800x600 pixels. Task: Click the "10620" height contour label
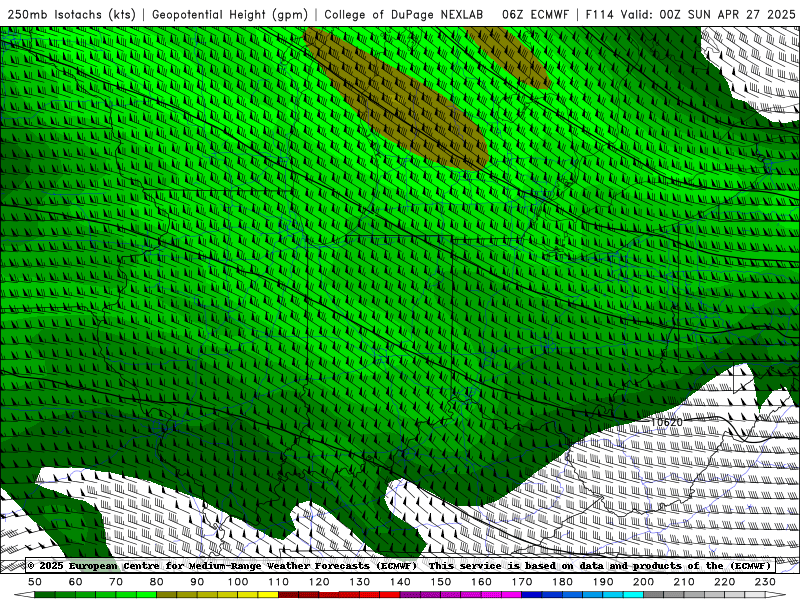tap(666, 422)
